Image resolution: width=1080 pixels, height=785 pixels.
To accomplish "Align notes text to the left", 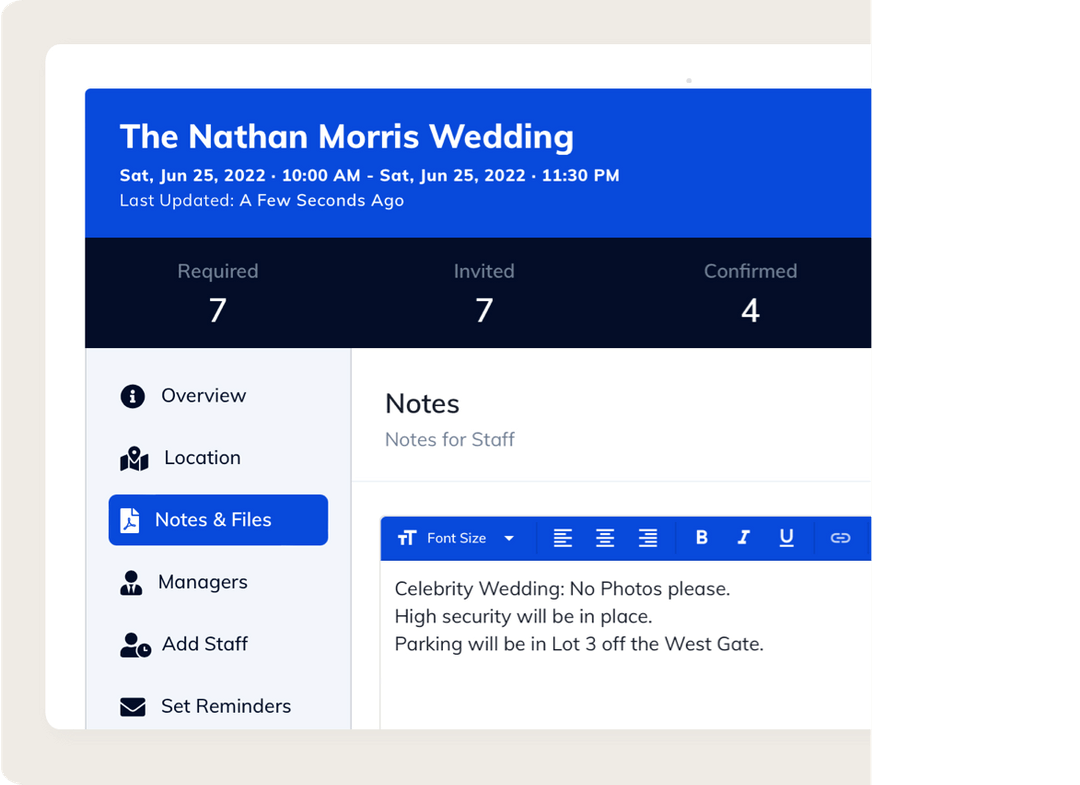I will 563,538.
